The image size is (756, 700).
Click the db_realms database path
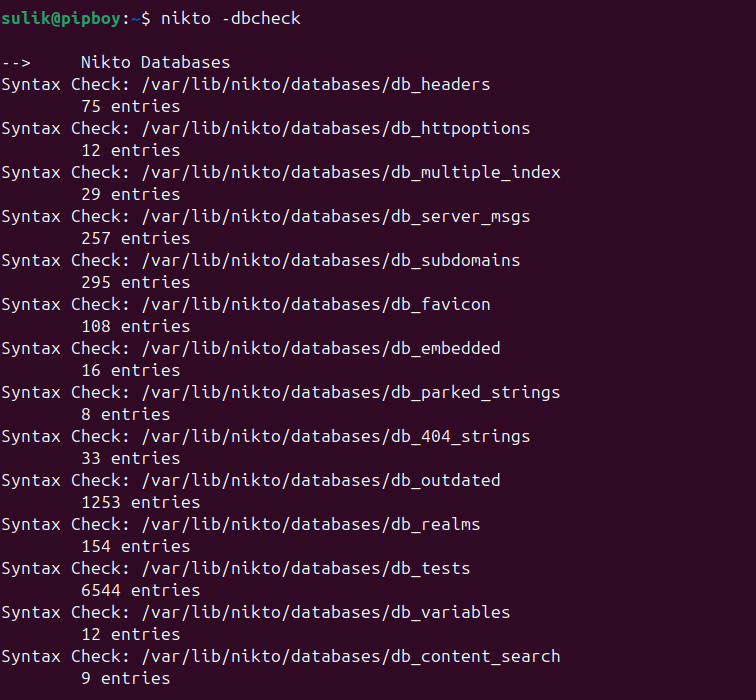click(311, 525)
